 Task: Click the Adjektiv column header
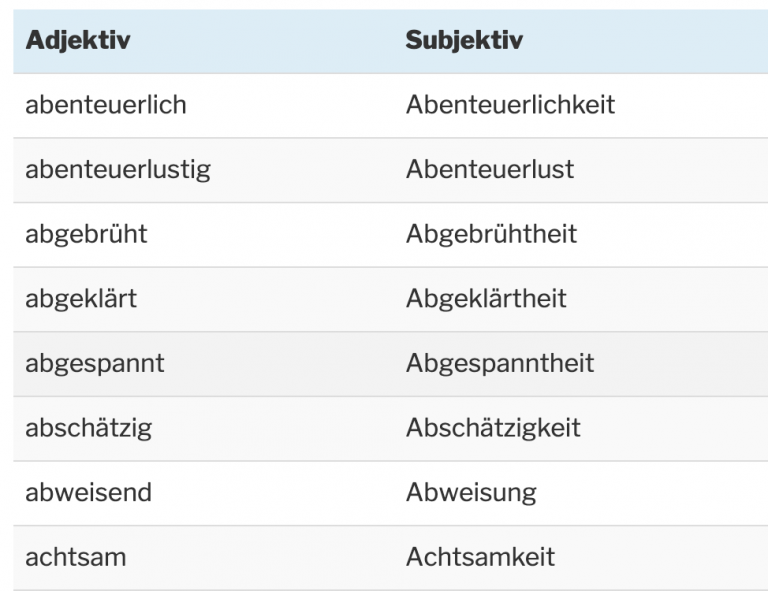click(x=78, y=41)
